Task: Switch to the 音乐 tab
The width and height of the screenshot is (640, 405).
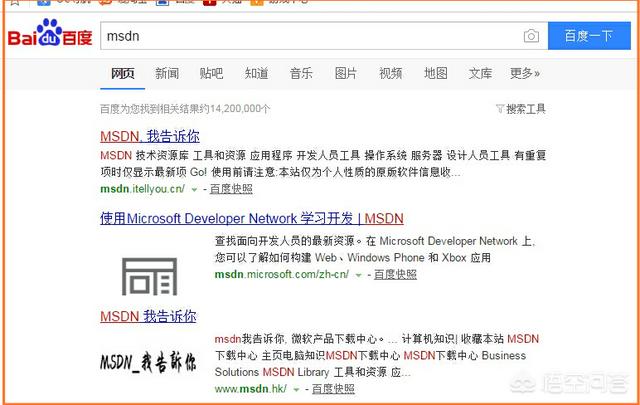Action: click(x=301, y=73)
